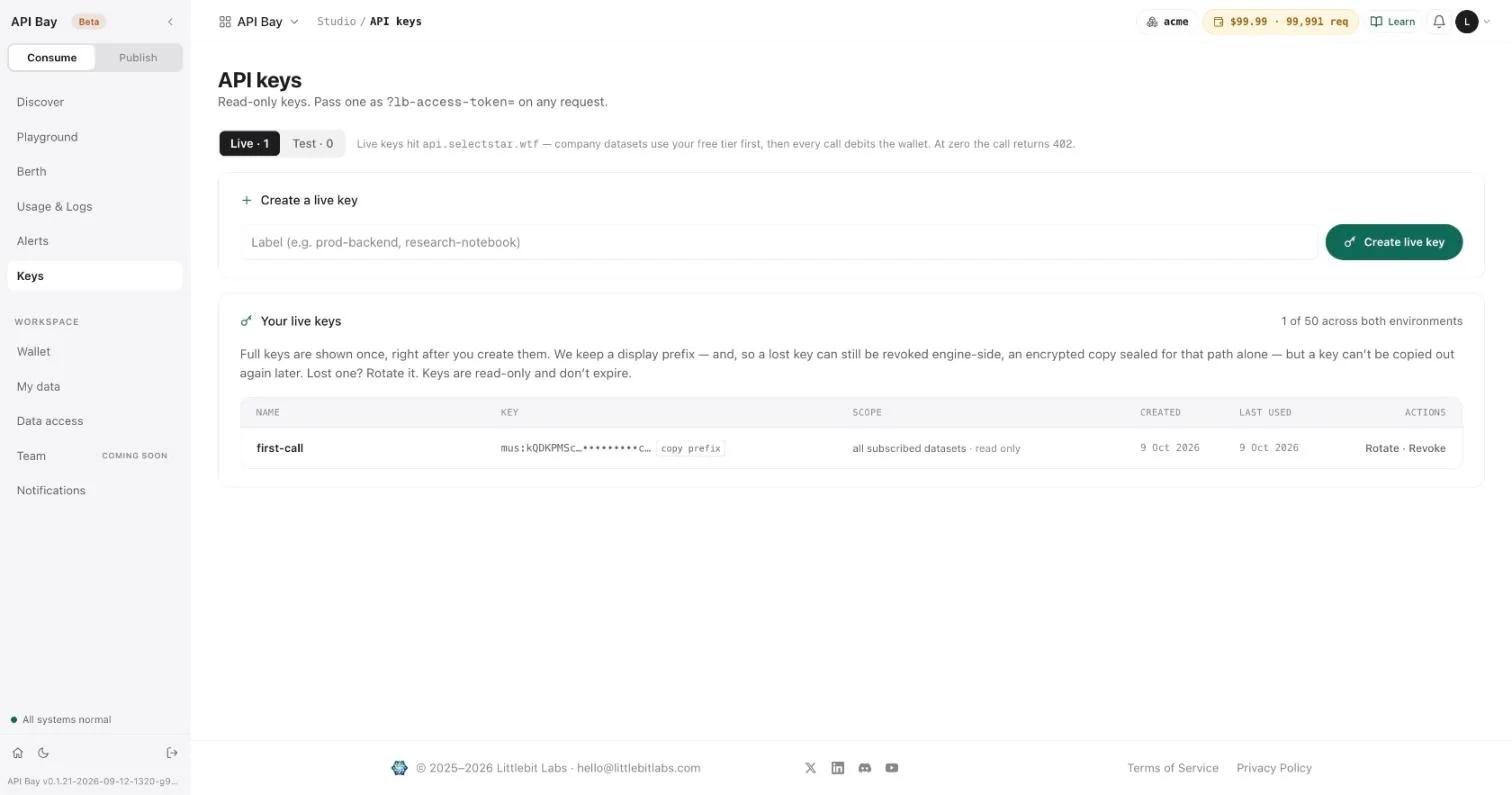
Task: Open Privacy Policy link
Action: click(x=1274, y=768)
